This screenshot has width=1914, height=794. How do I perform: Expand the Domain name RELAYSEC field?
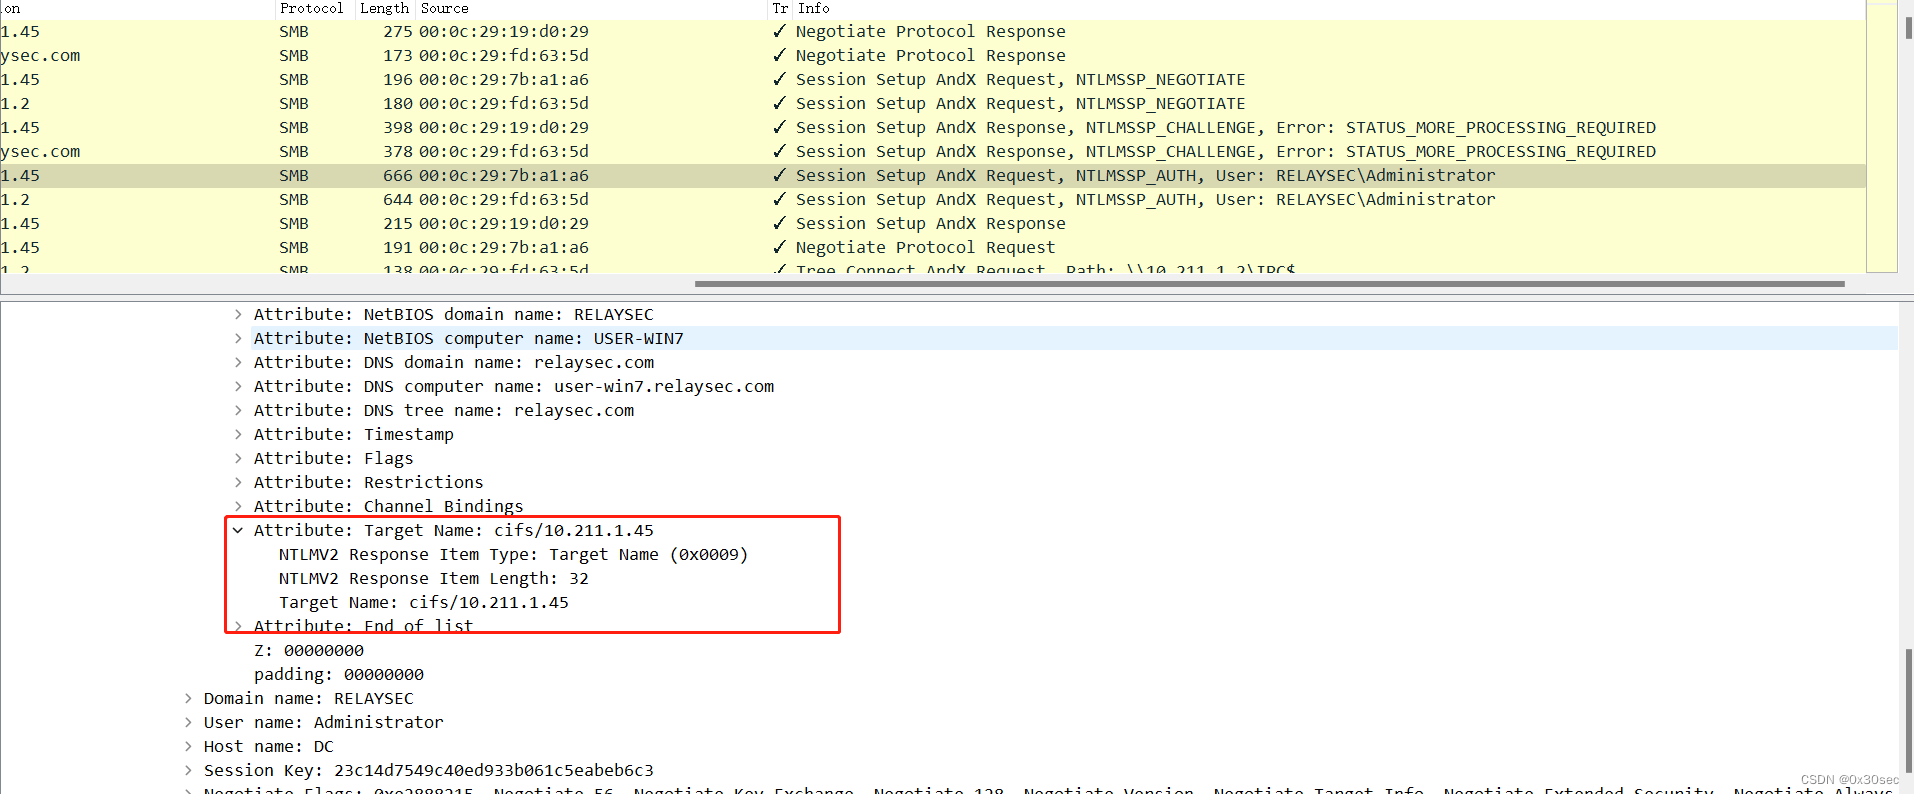[188, 698]
